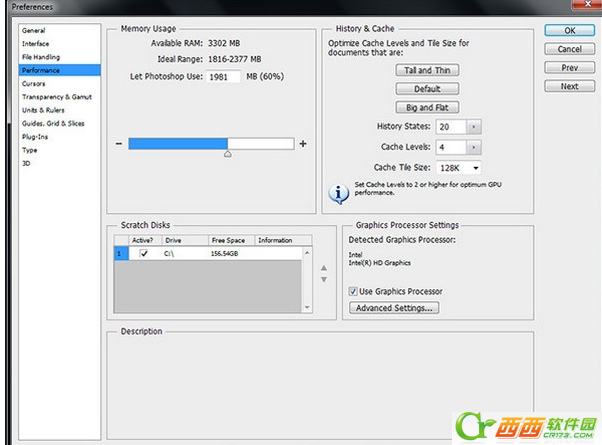
Task: Select the Type preferences category
Action: [60, 150]
